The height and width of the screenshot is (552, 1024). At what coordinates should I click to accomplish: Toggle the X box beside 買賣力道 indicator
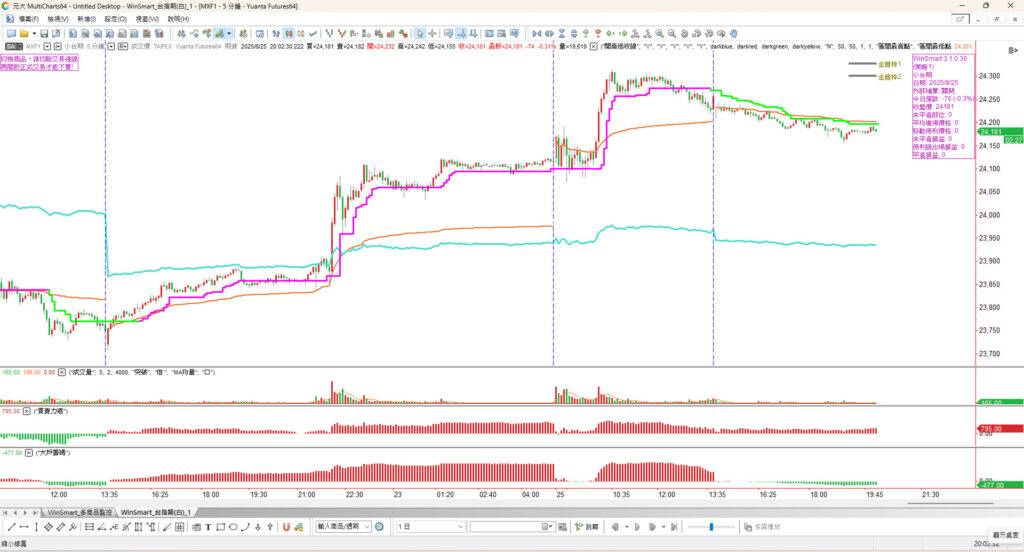click(27, 411)
